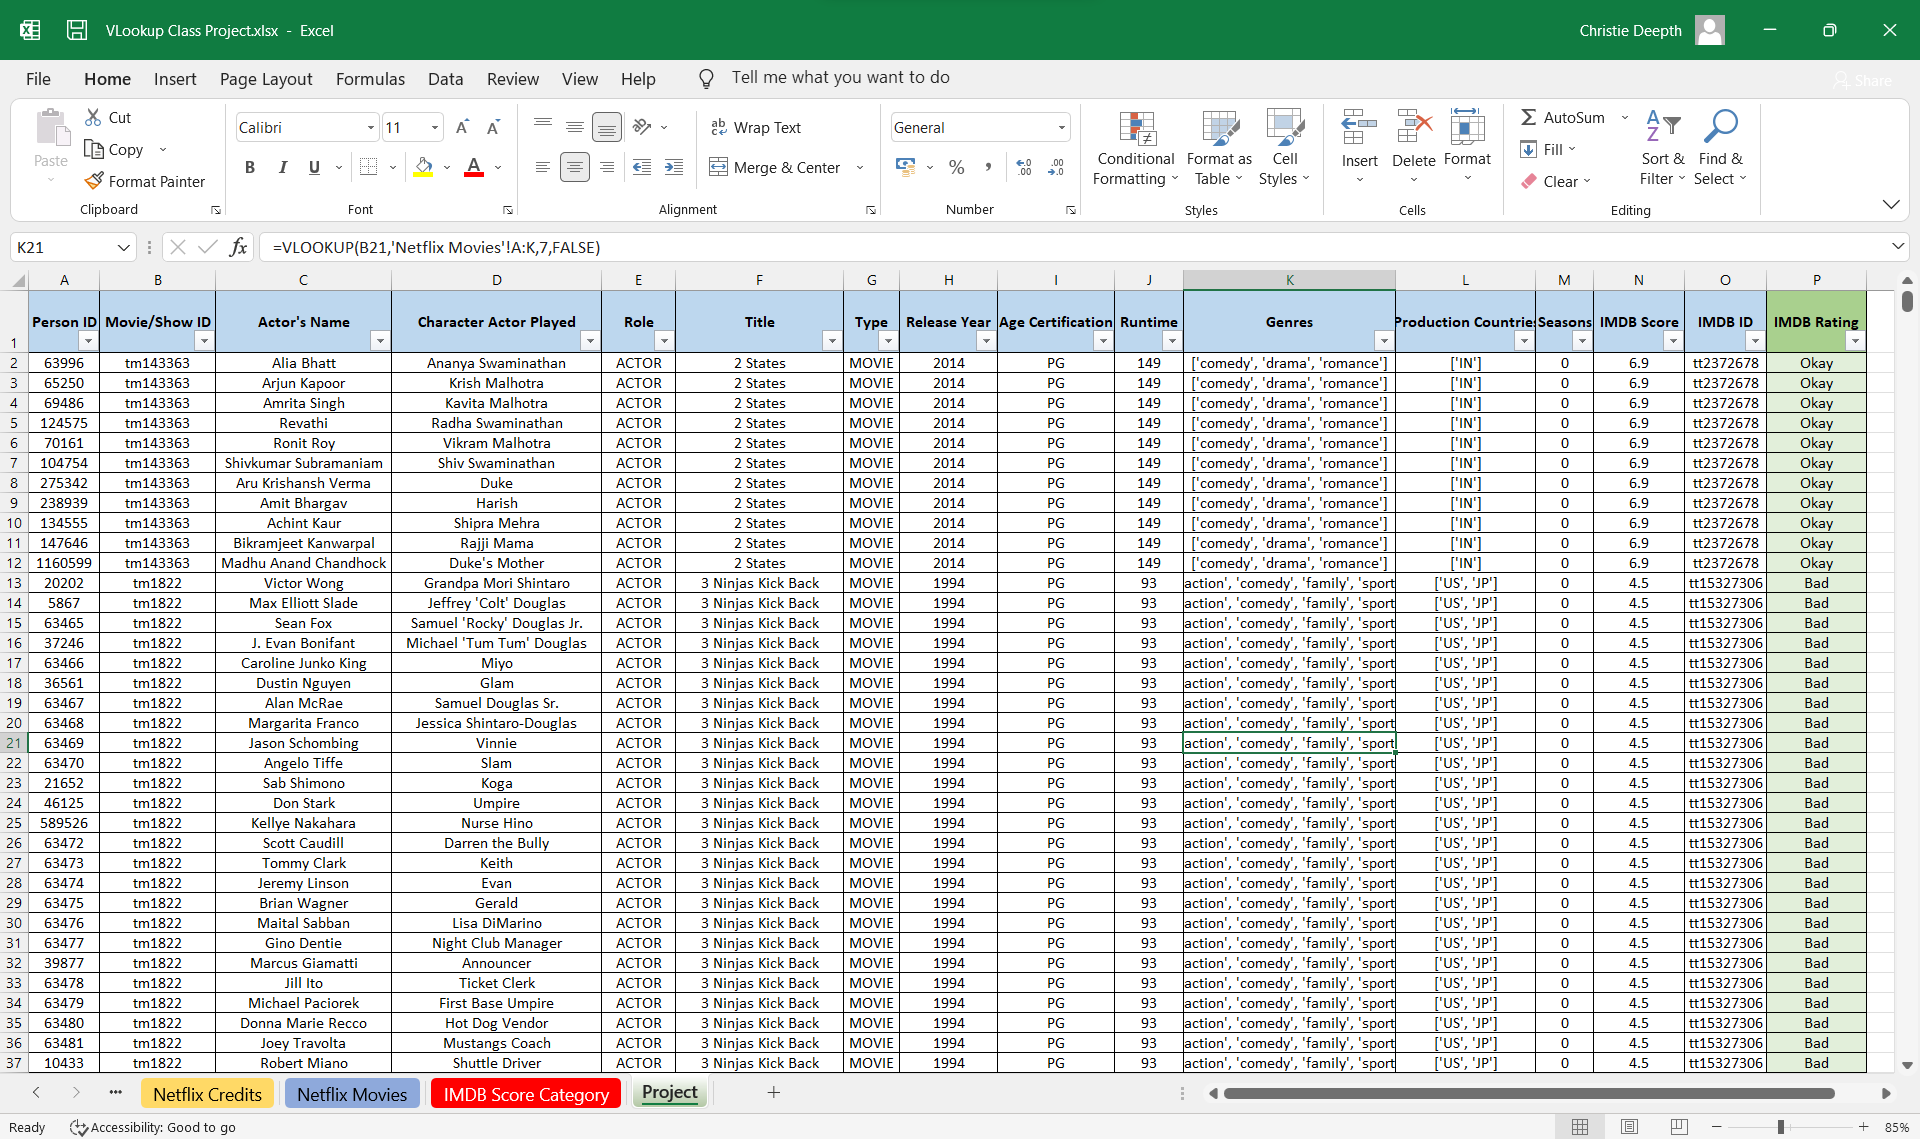The height and width of the screenshot is (1139, 1920).
Task: Open General number format dropdown
Action: [1061, 127]
